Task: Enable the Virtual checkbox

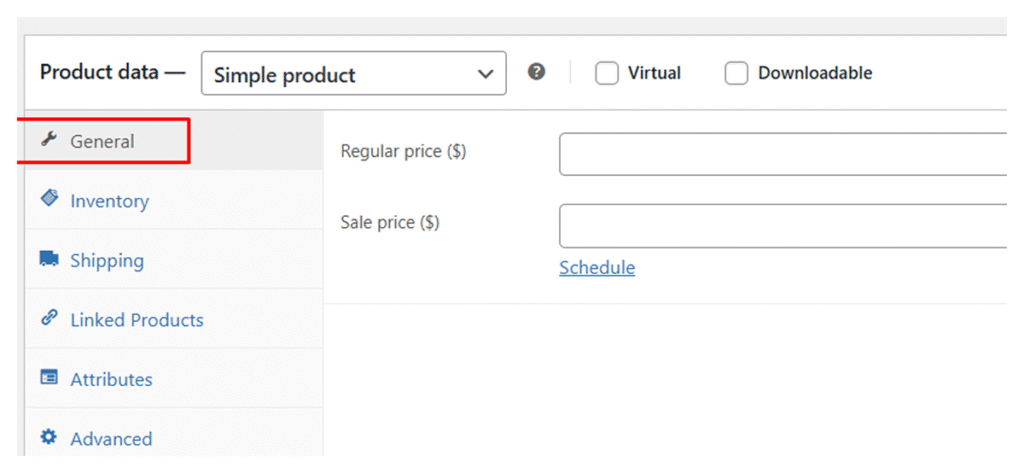Action: click(607, 74)
